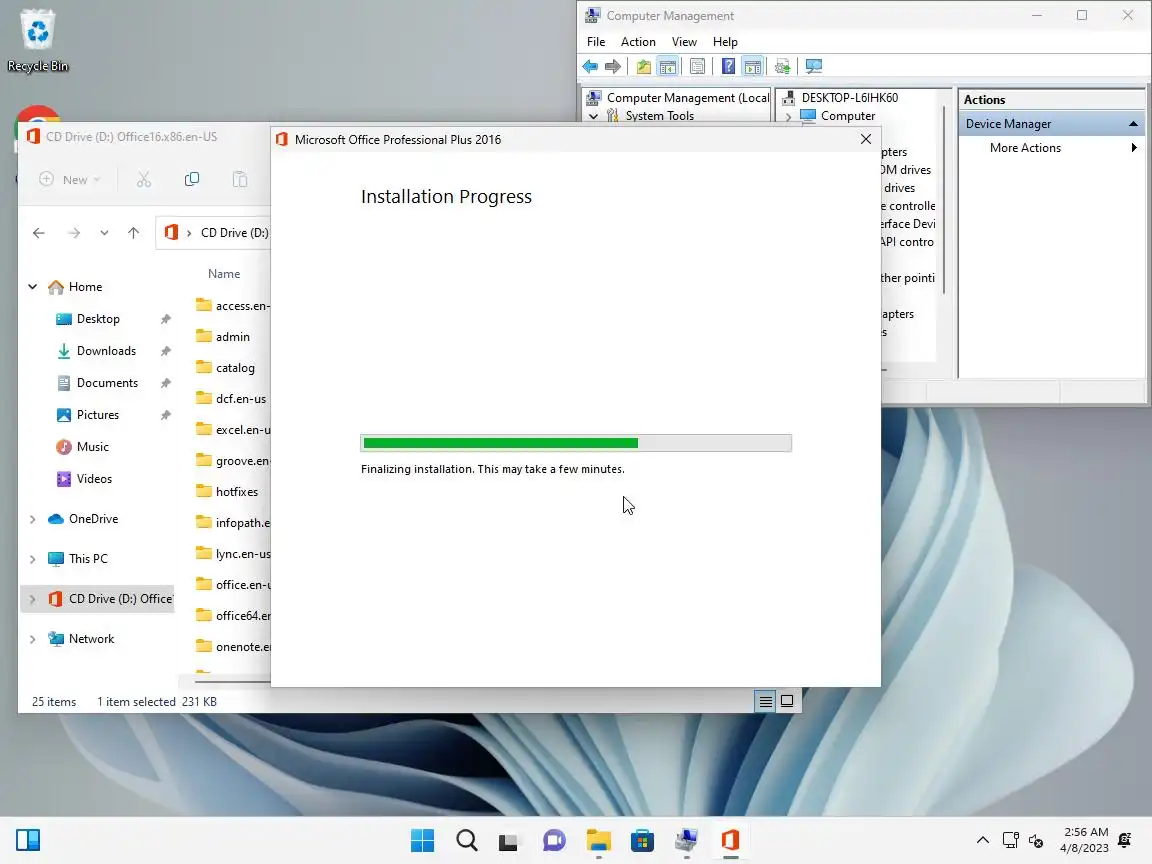Click Cut icon in File Explorer toolbar
The width and height of the screenshot is (1152, 864).
143,179
